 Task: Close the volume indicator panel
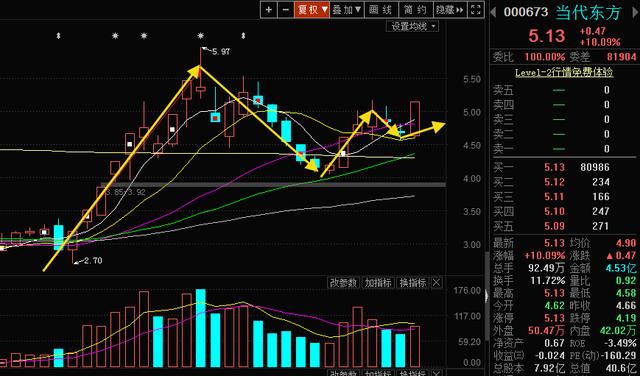(436, 283)
